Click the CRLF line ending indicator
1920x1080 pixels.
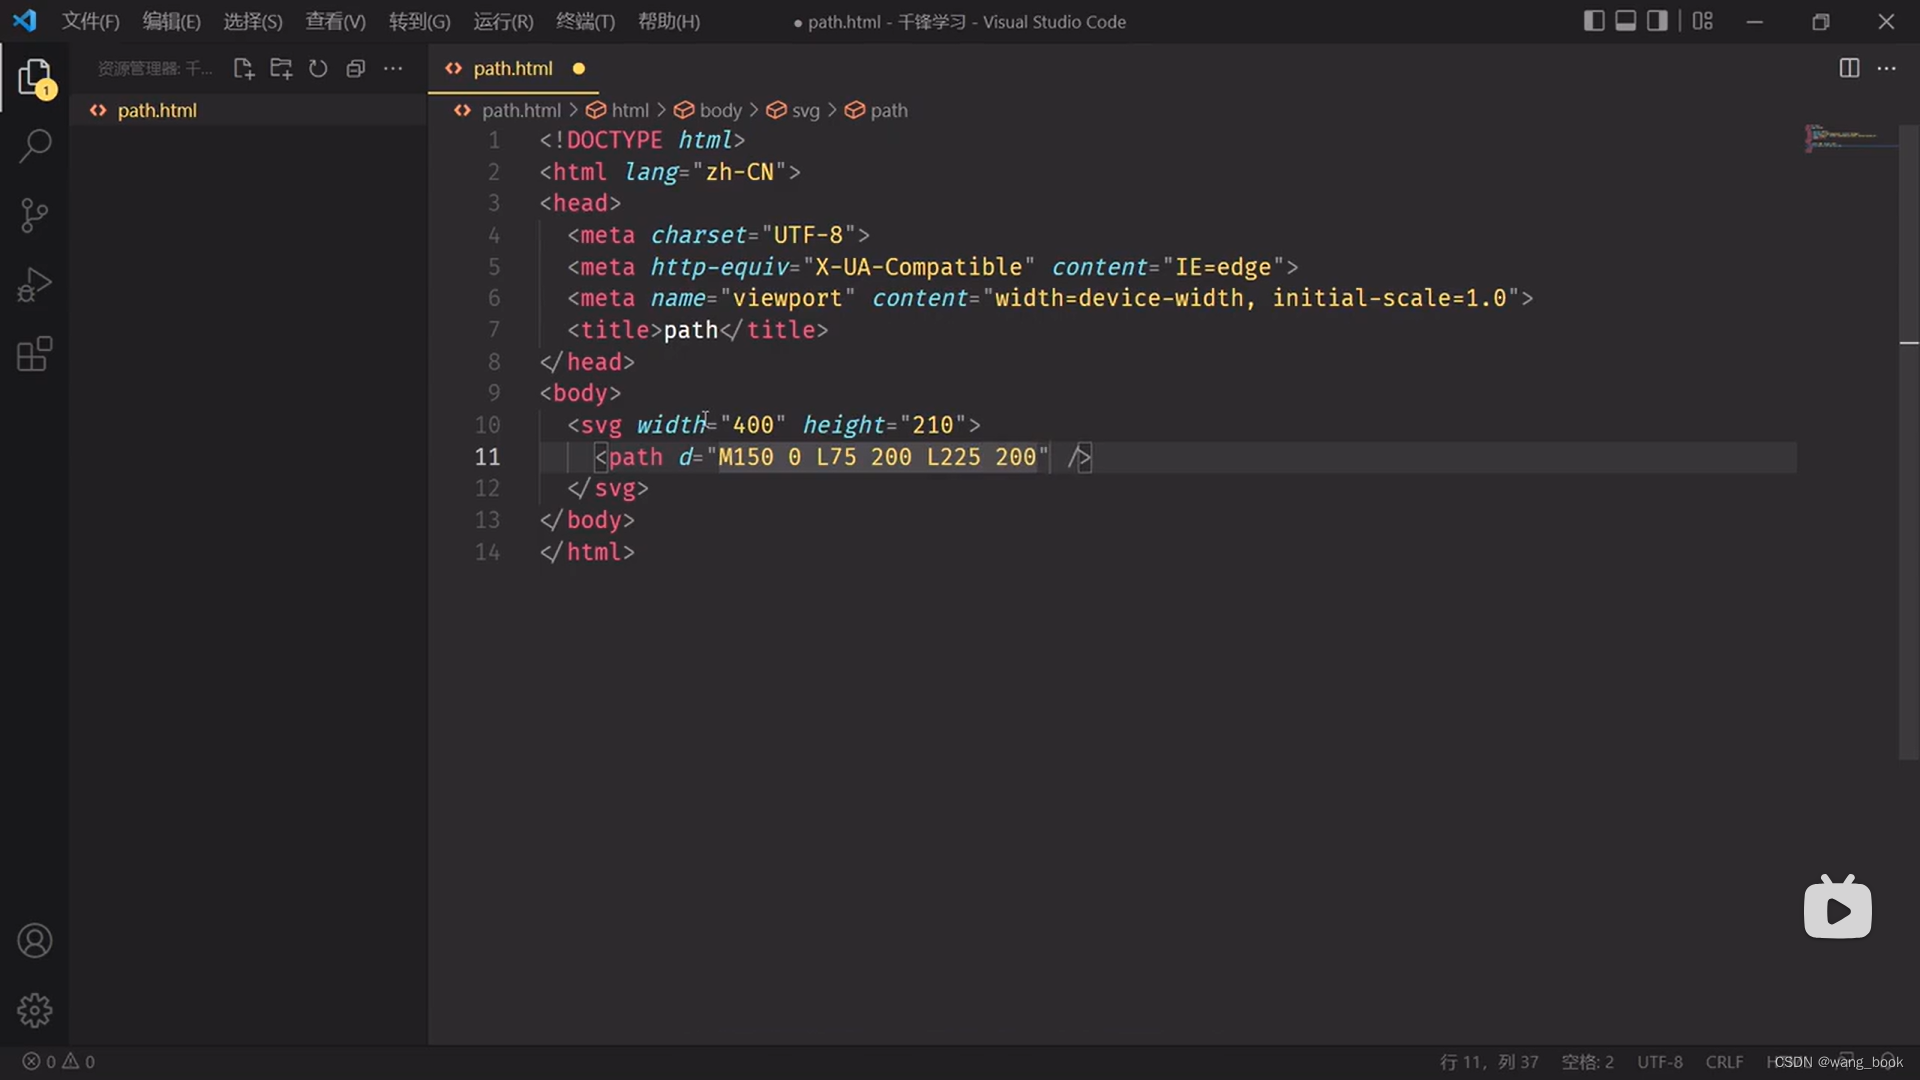[x=1724, y=1062]
